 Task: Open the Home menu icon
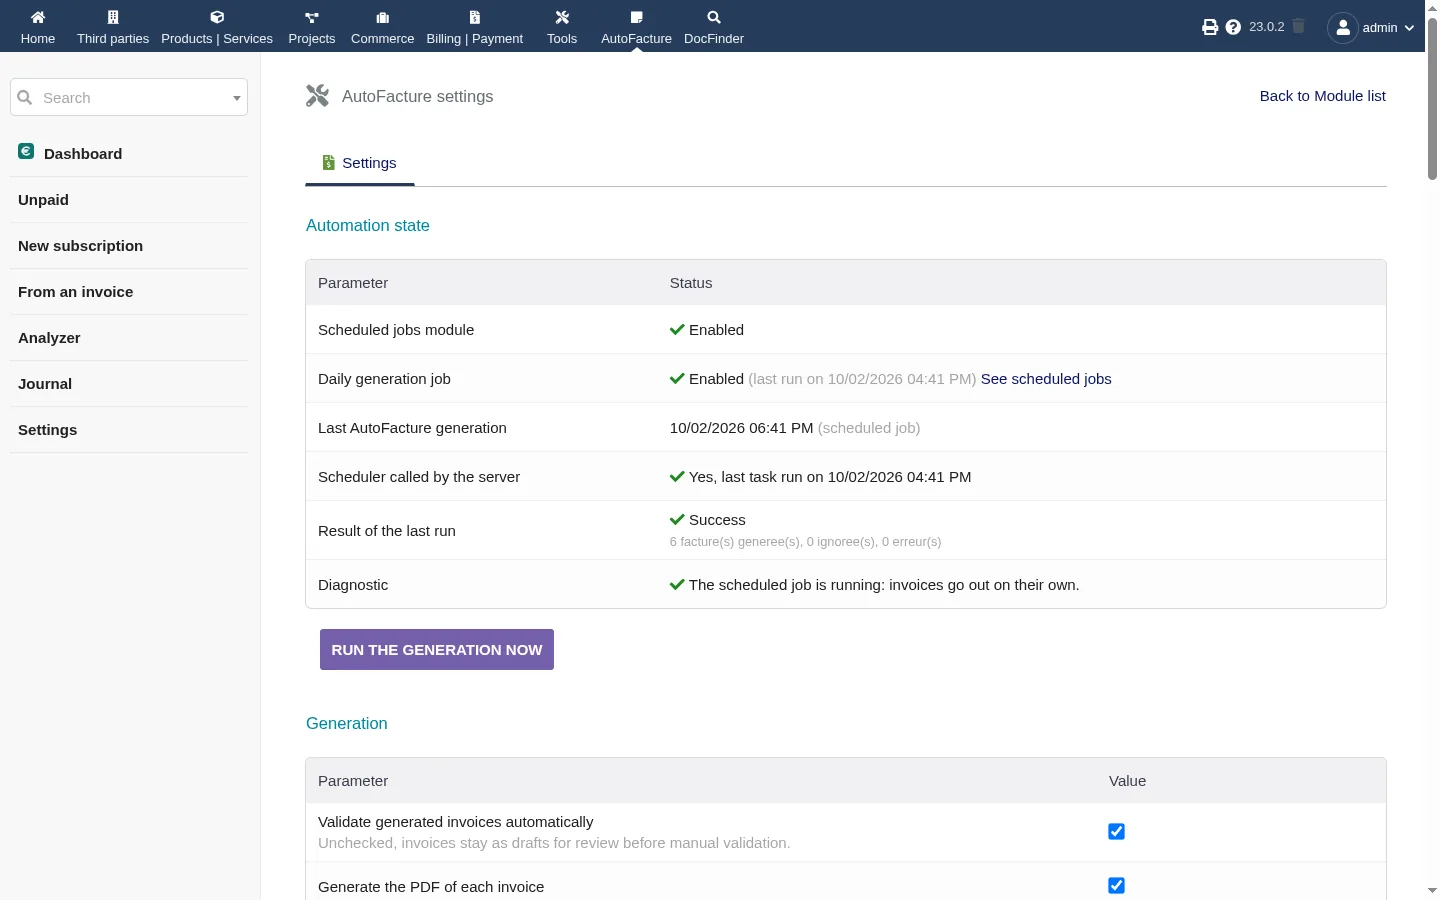click(38, 17)
